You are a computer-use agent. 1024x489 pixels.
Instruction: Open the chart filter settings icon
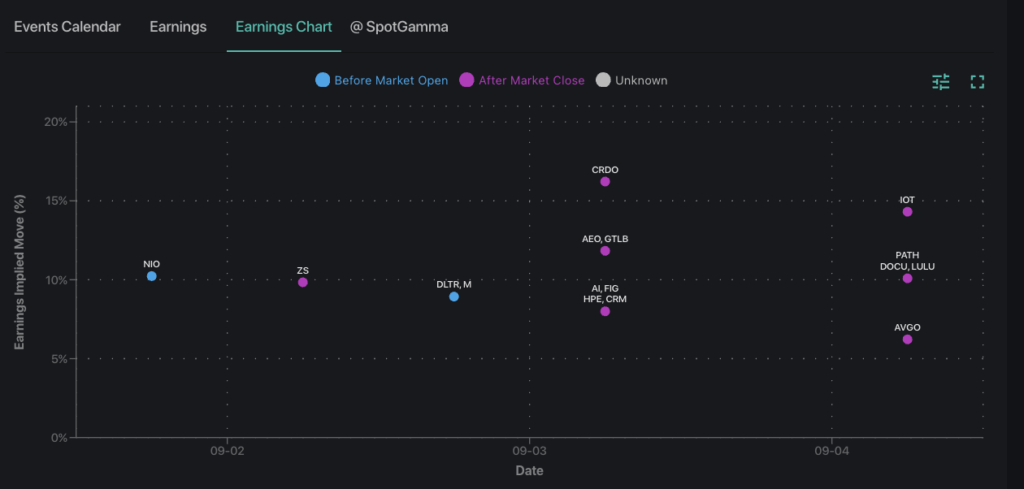(x=940, y=82)
